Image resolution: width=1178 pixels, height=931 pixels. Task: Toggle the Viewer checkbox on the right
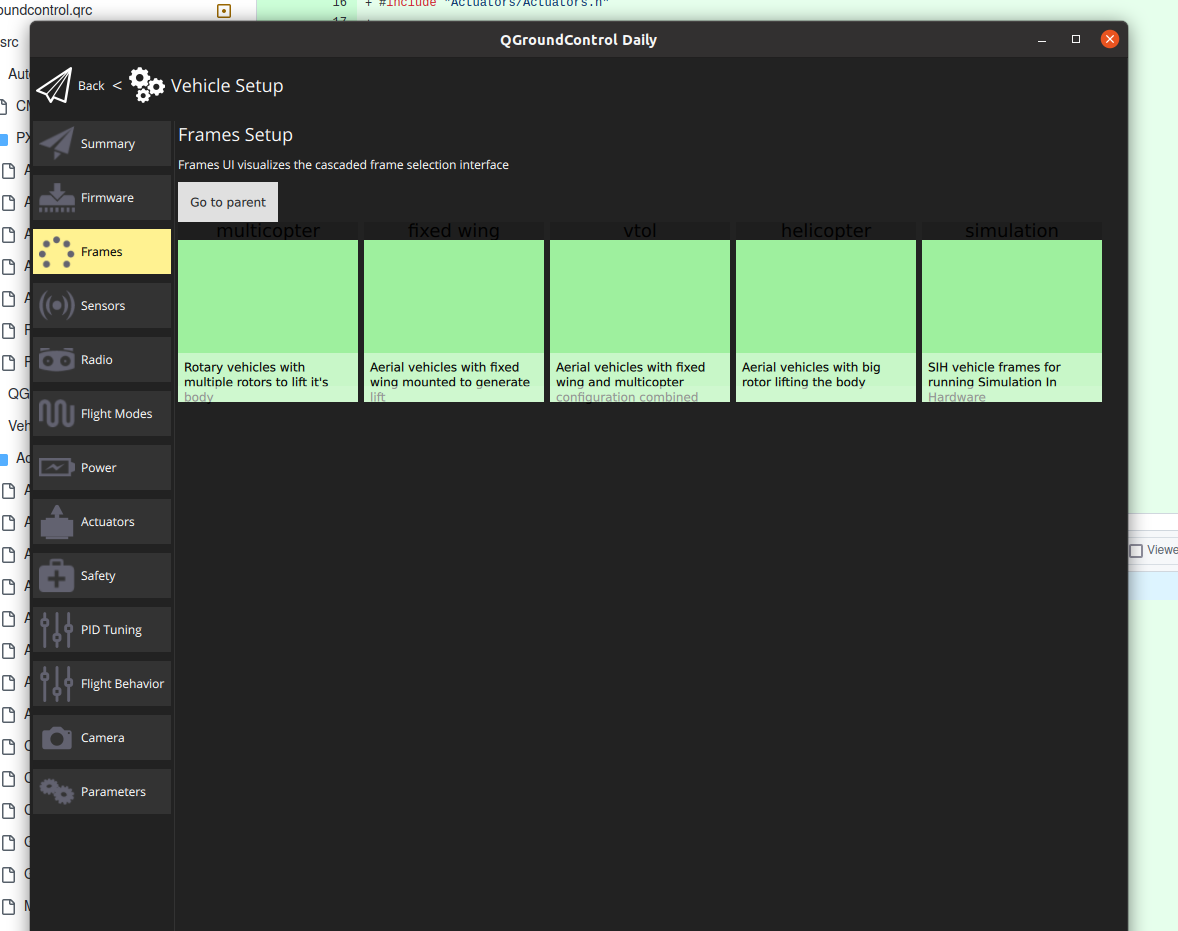(1137, 549)
